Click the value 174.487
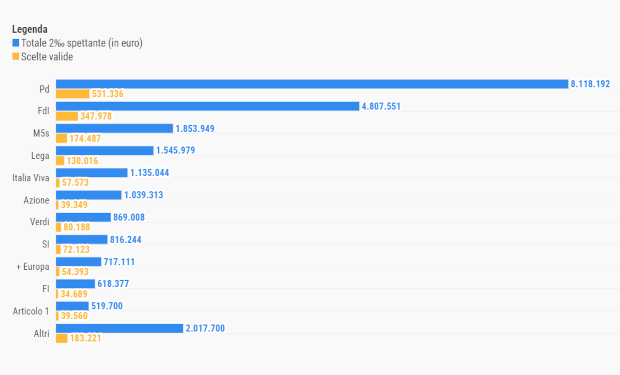620x375 pixels. pyautogui.click(x=85, y=138)
